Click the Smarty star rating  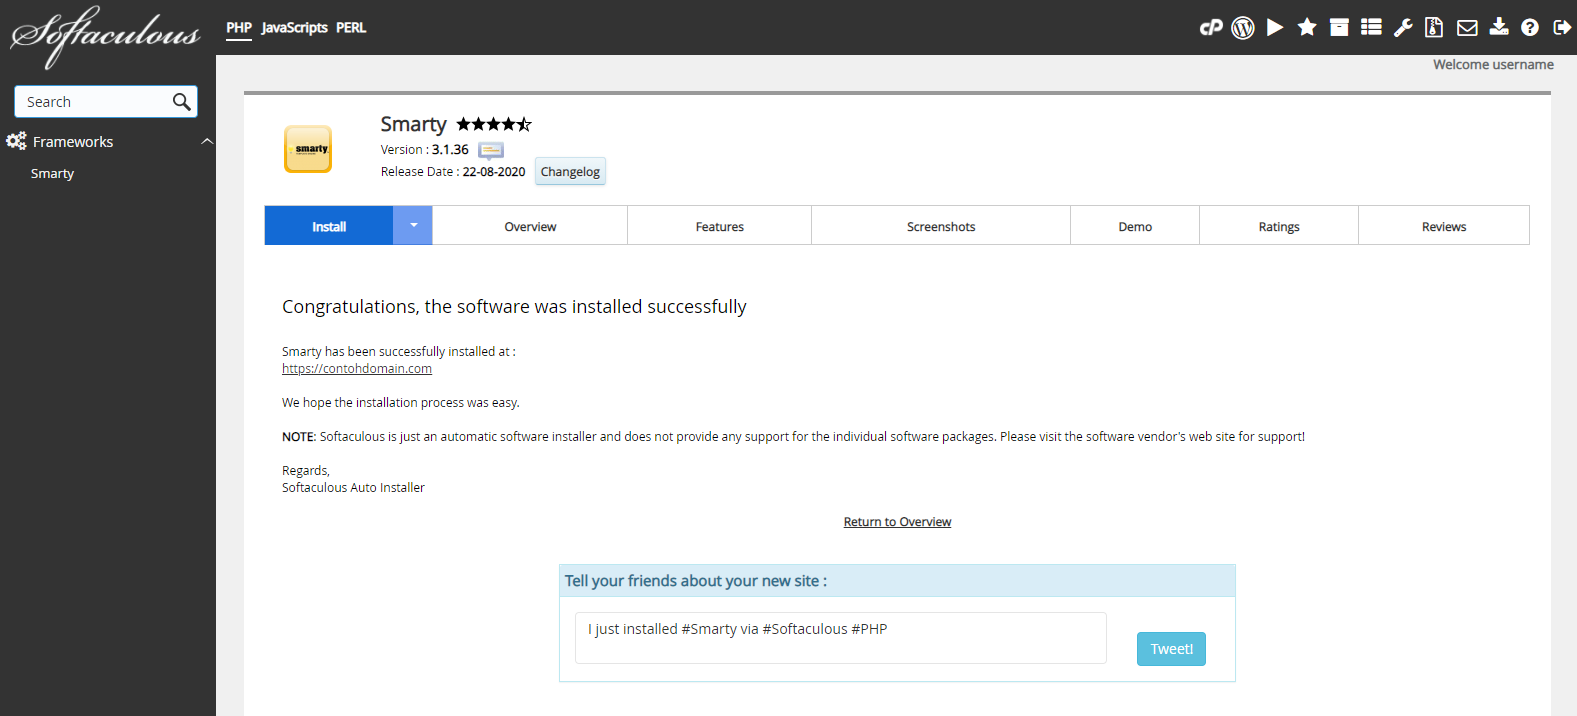point(494,124)
